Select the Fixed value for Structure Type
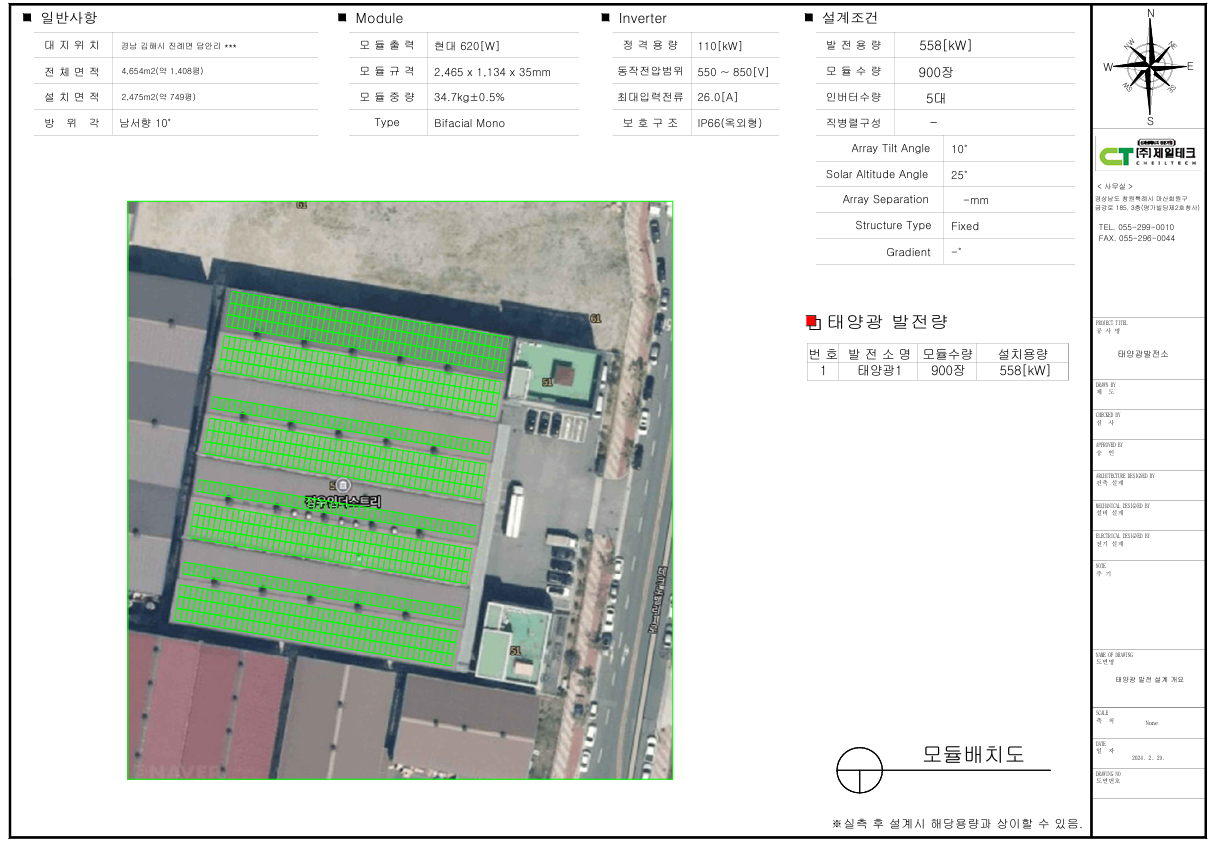 pos(965,226)
